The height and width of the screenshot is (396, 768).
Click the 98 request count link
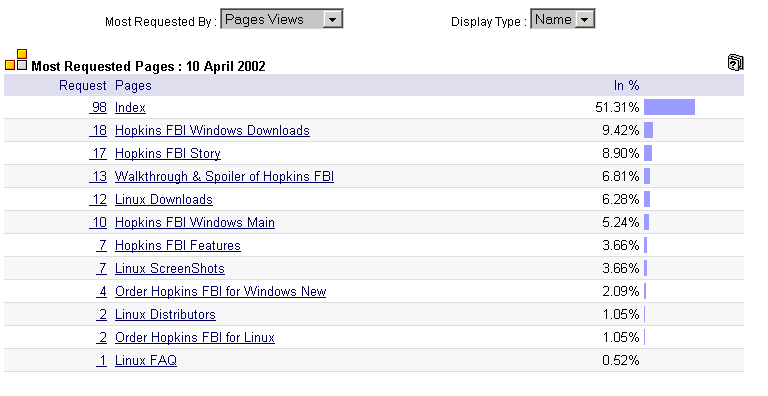[x=98, y=107]
